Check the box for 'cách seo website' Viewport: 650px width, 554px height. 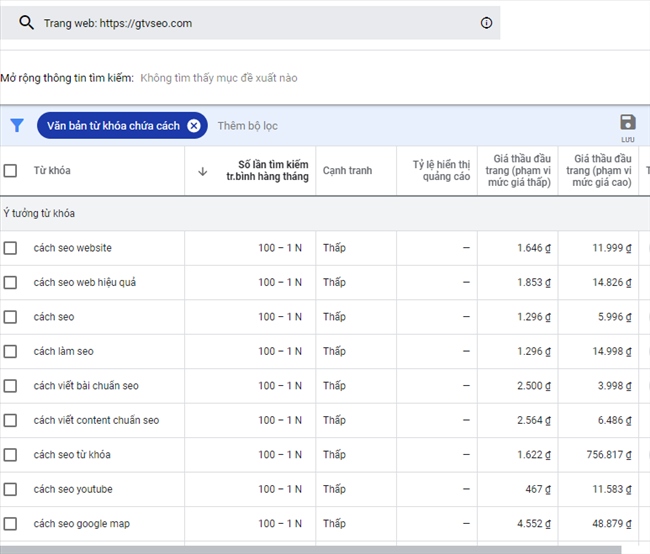pyautogui.click(x=10, y=248)
